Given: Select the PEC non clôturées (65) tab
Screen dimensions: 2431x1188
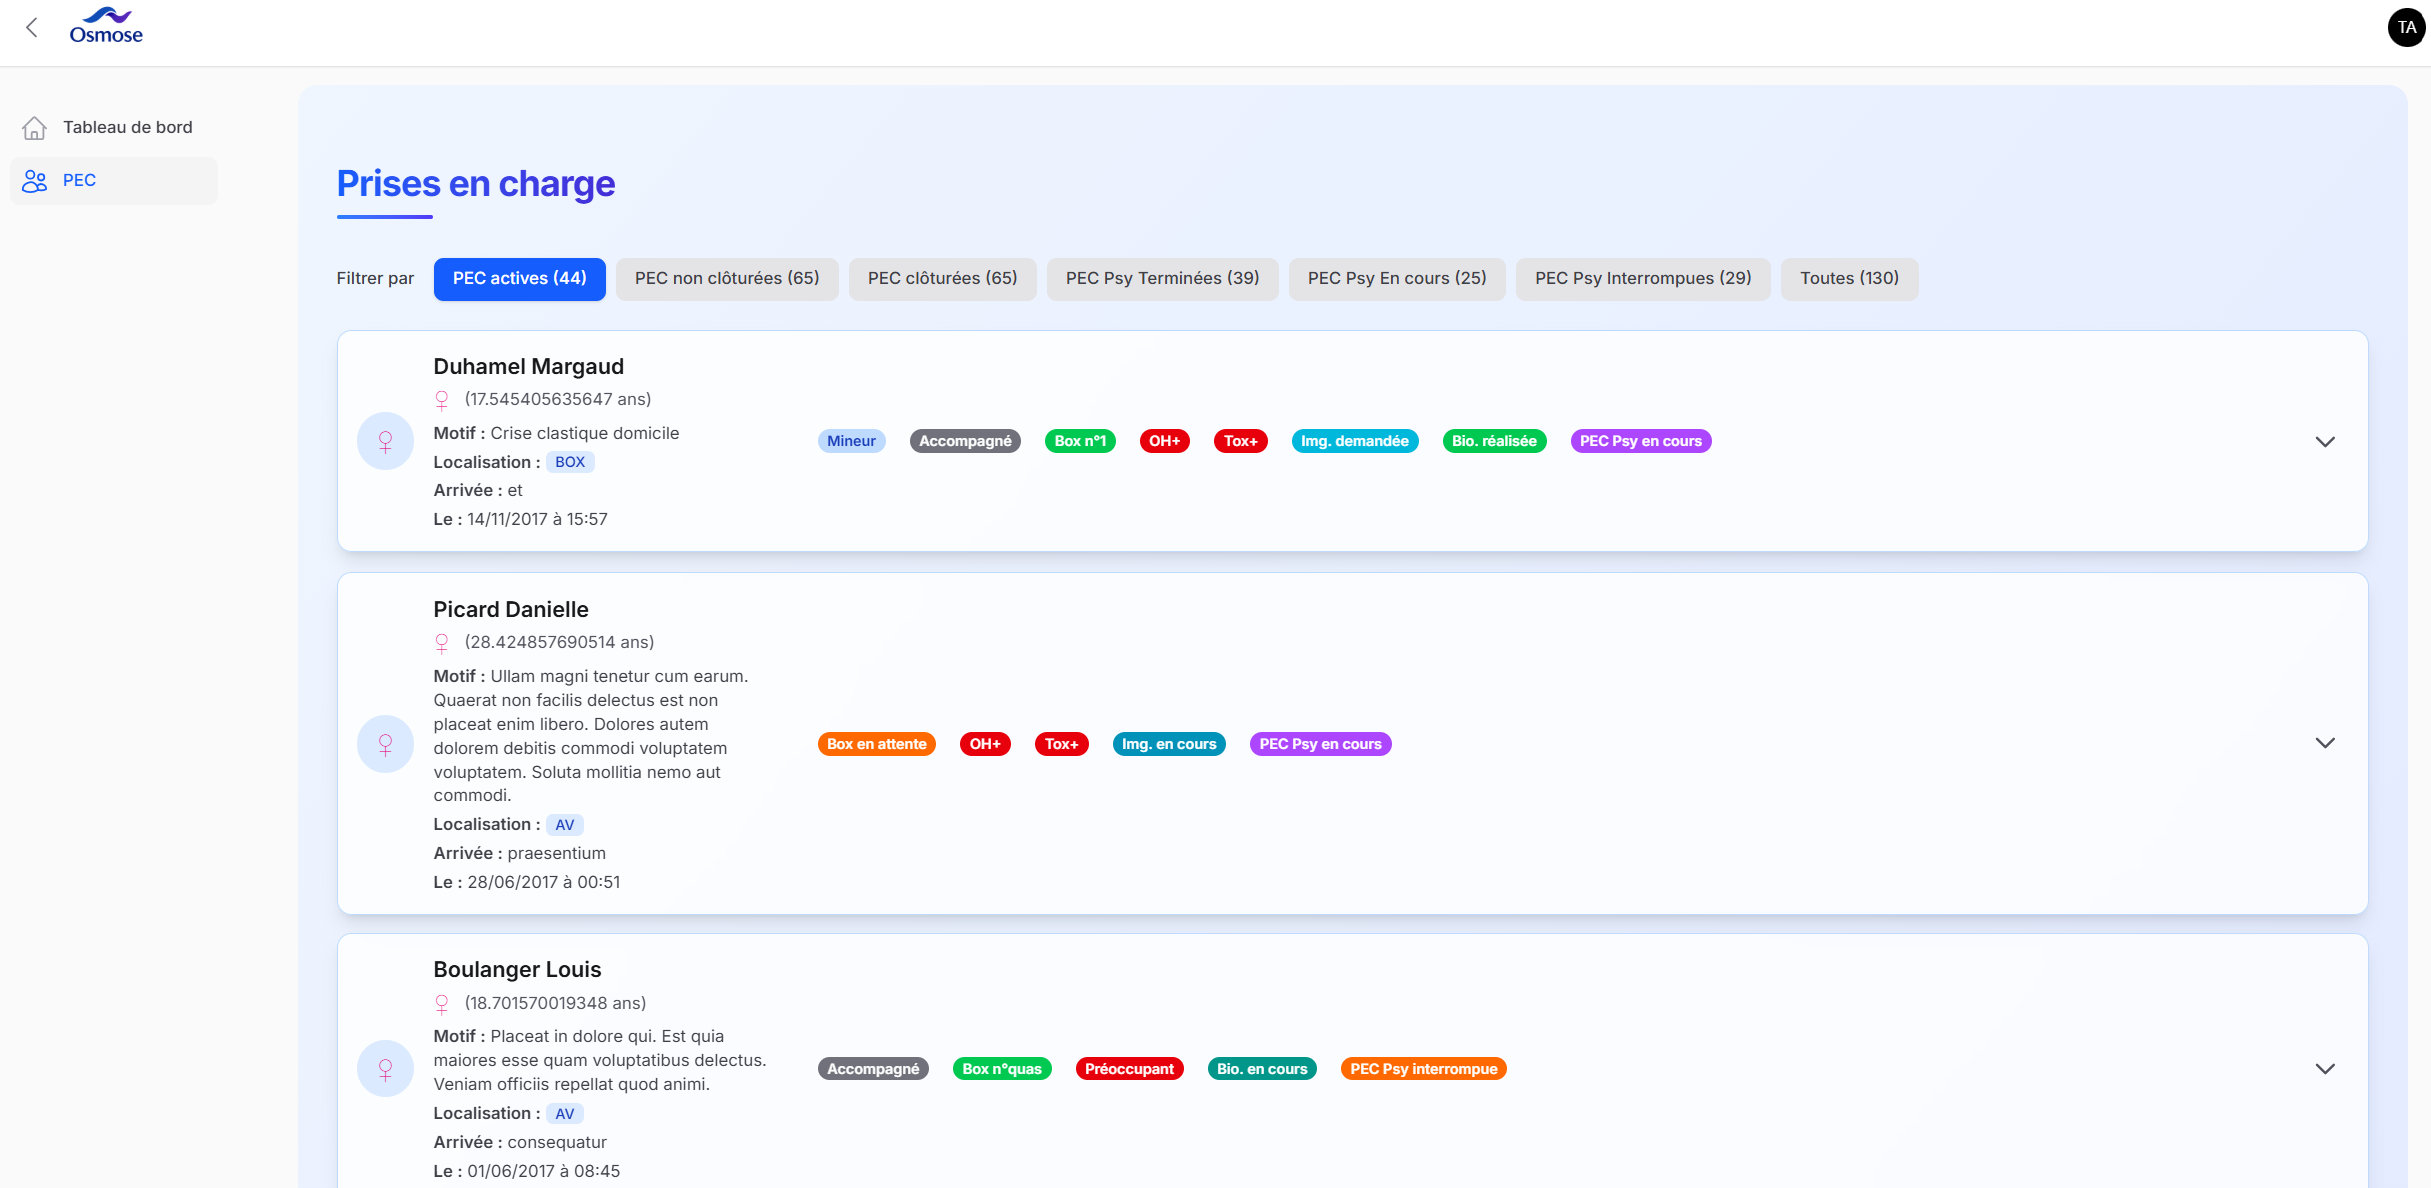Looking at the screenshot, I should point(727,278).
